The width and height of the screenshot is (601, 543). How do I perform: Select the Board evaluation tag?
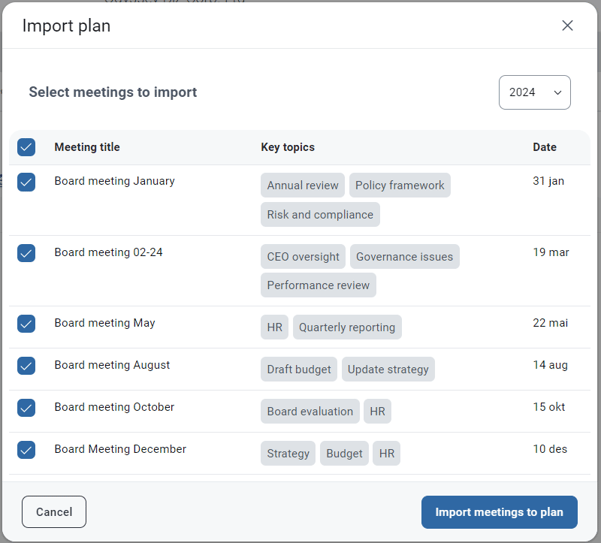[310, 411]
